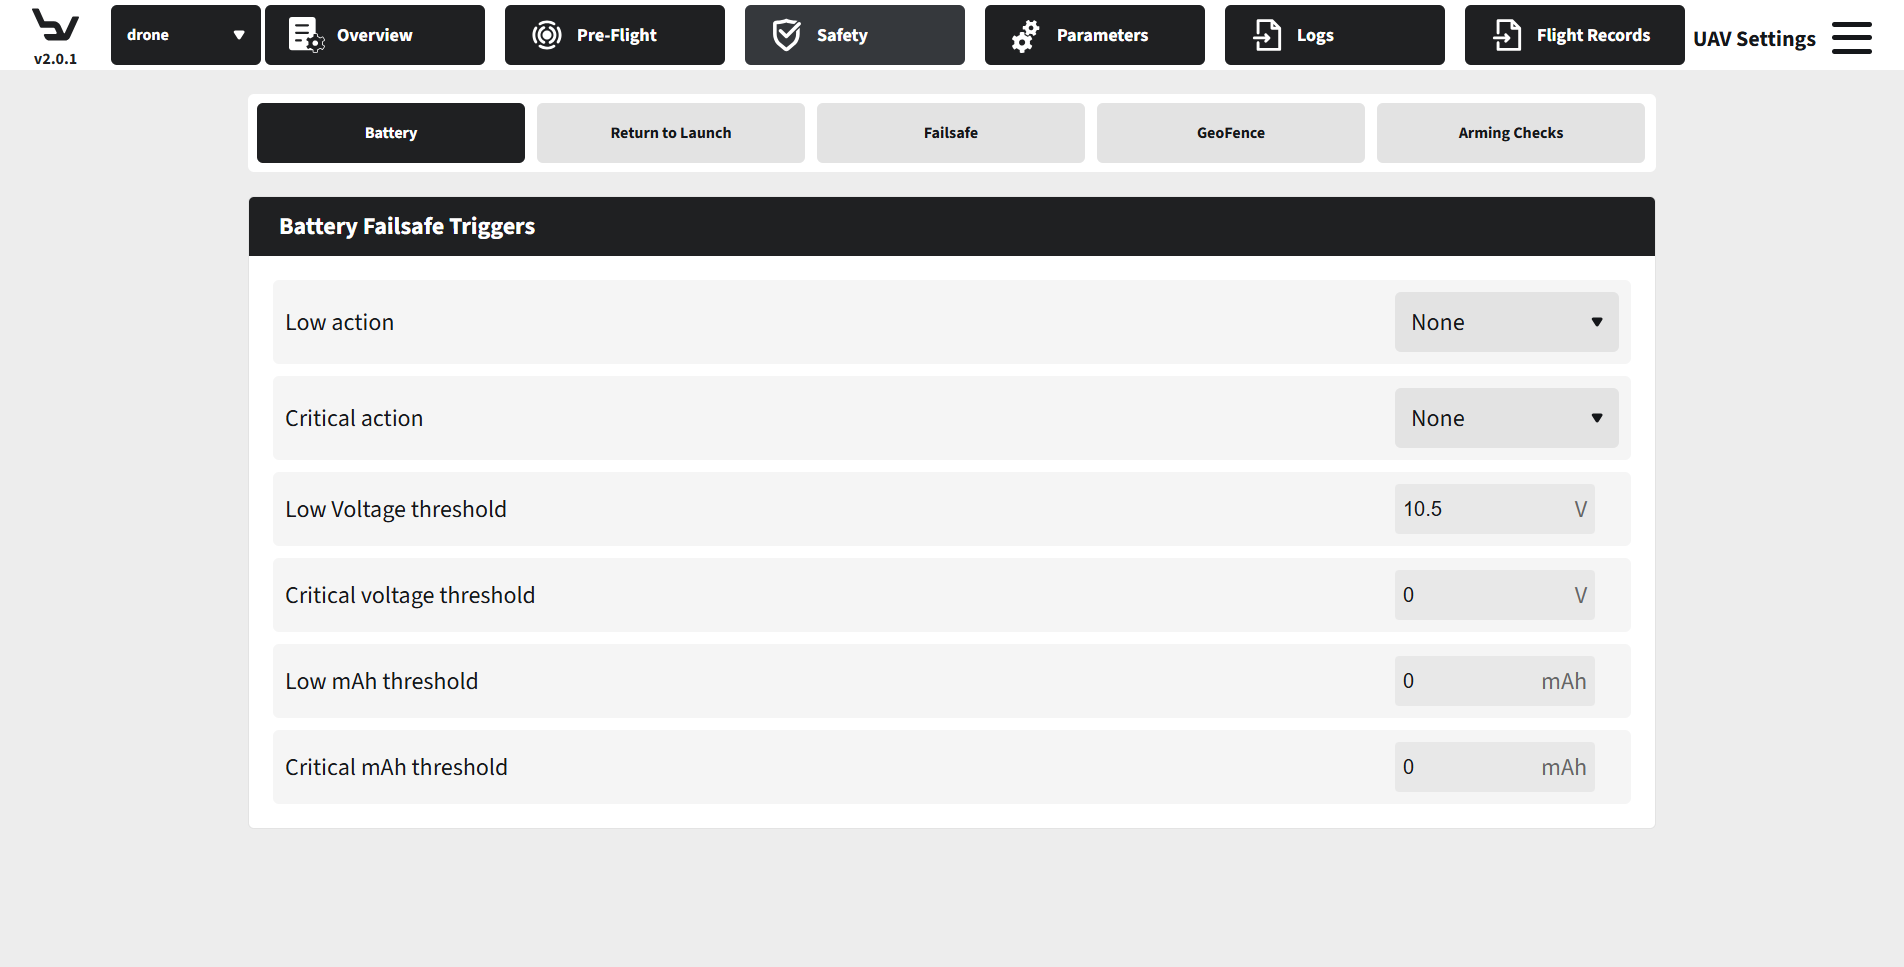Open the hamburger menu icon
1904x967 pixels.
1851,38
